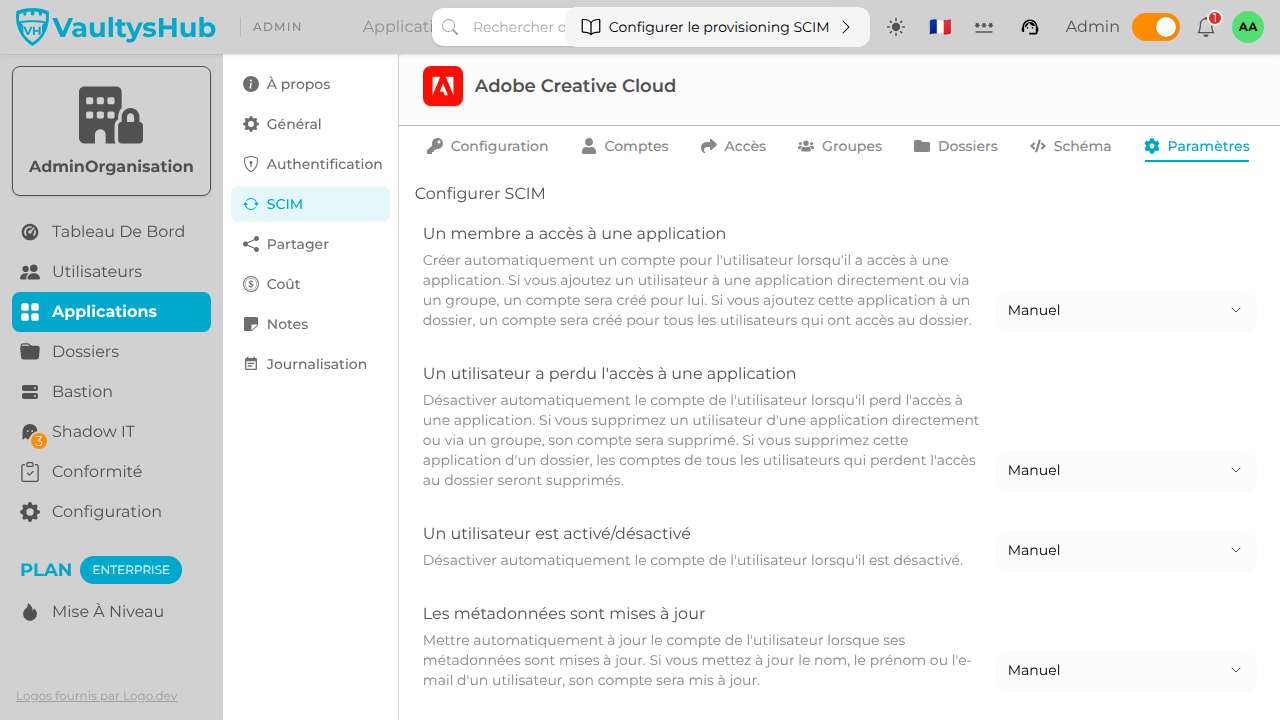
Task: Click heading "Un utilisateur a perdu l'accès"
Action: tap(609, 374)
